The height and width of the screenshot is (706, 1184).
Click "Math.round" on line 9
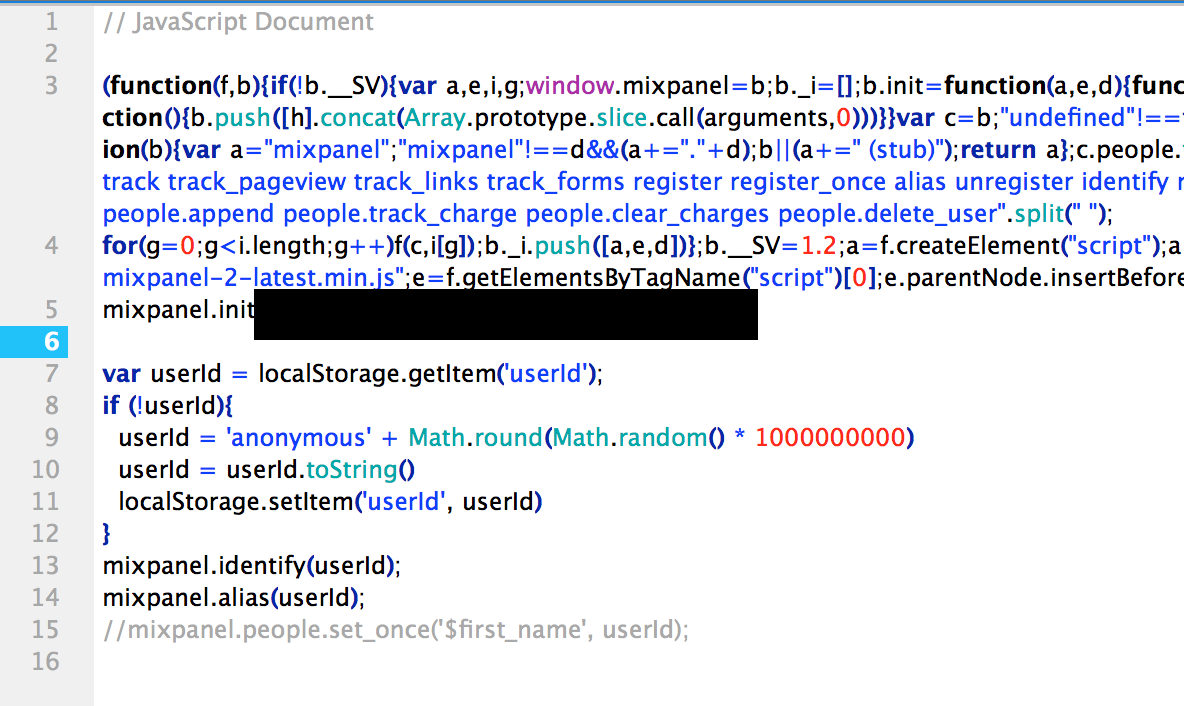[x=476, y=438]
